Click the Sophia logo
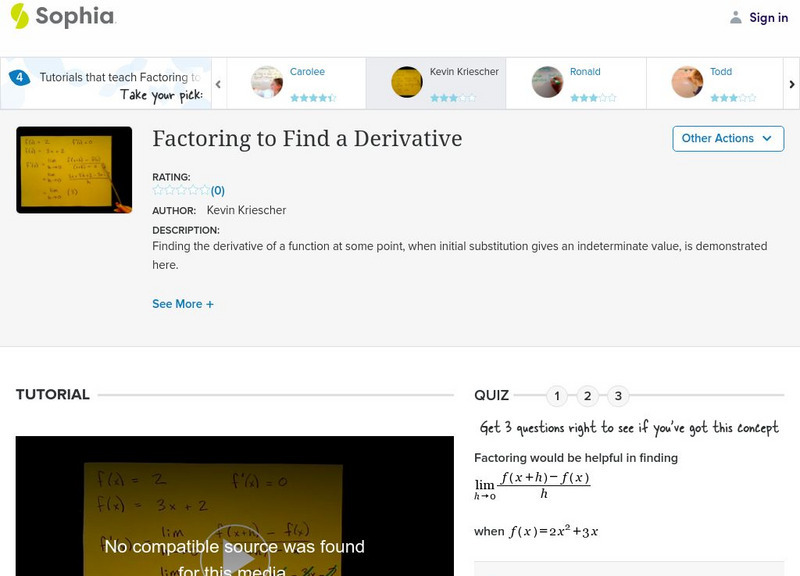 63,16
